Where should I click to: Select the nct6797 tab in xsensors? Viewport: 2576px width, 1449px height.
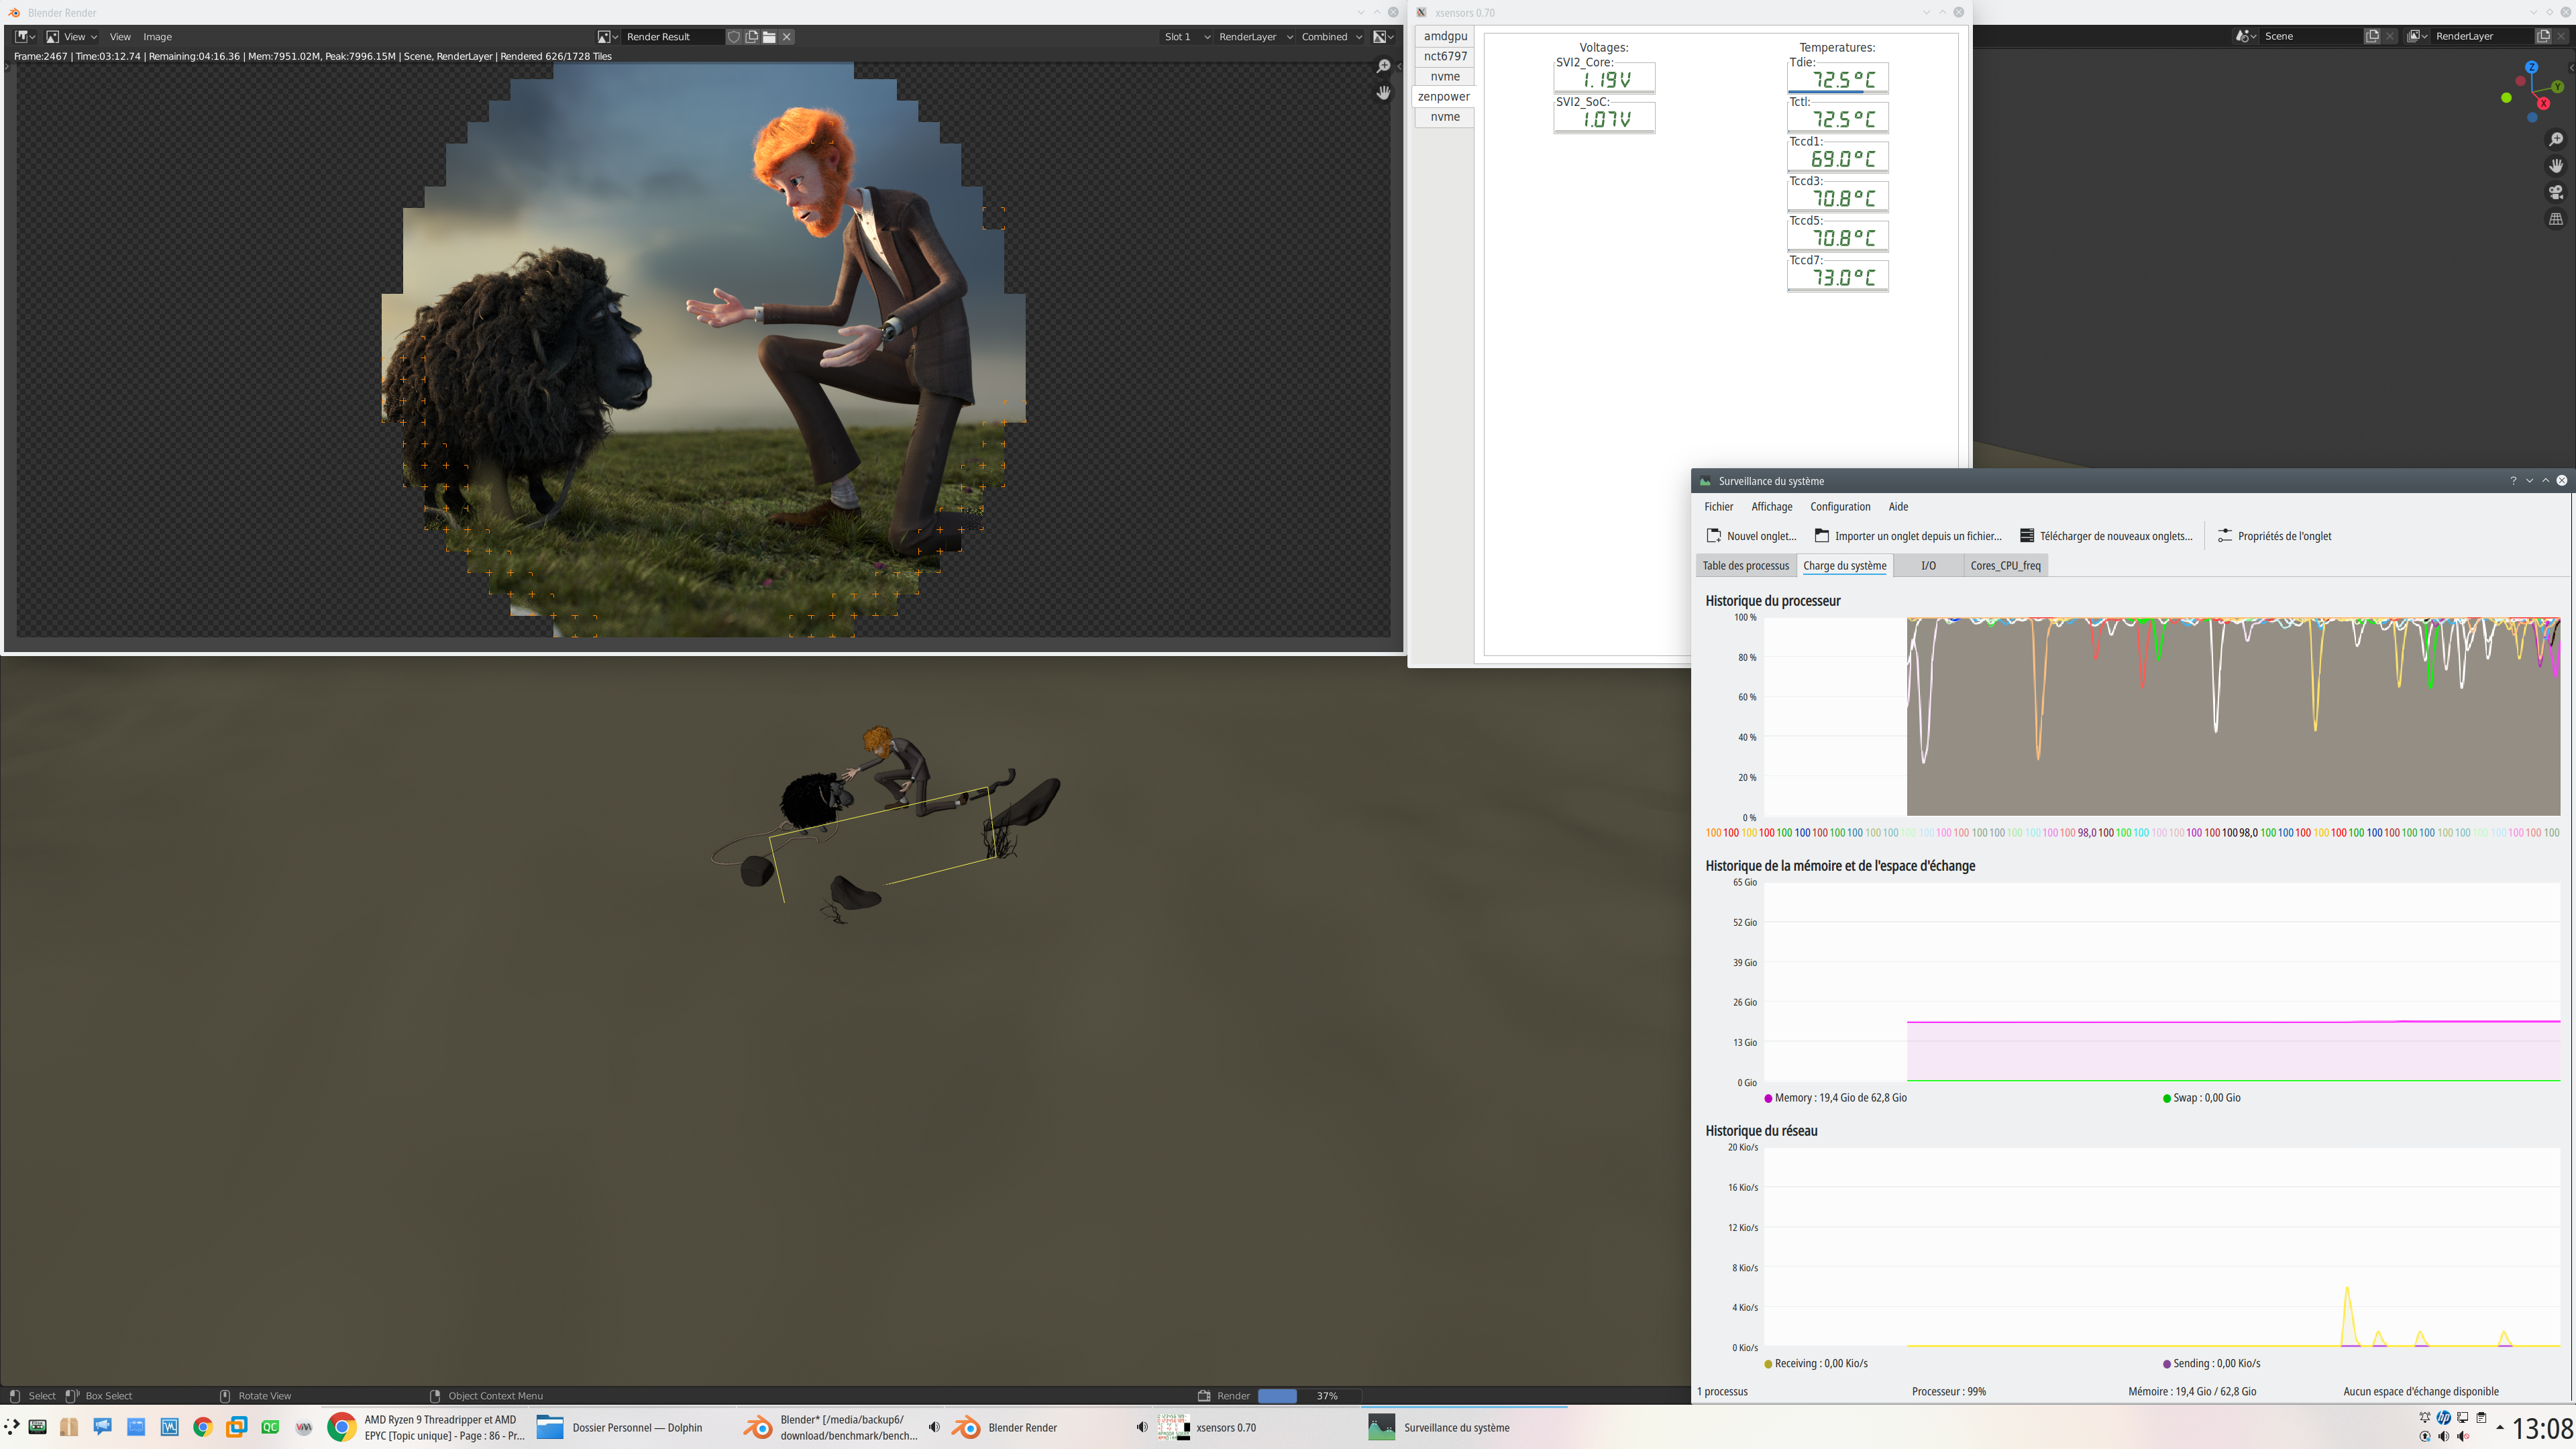(1445, 56)
